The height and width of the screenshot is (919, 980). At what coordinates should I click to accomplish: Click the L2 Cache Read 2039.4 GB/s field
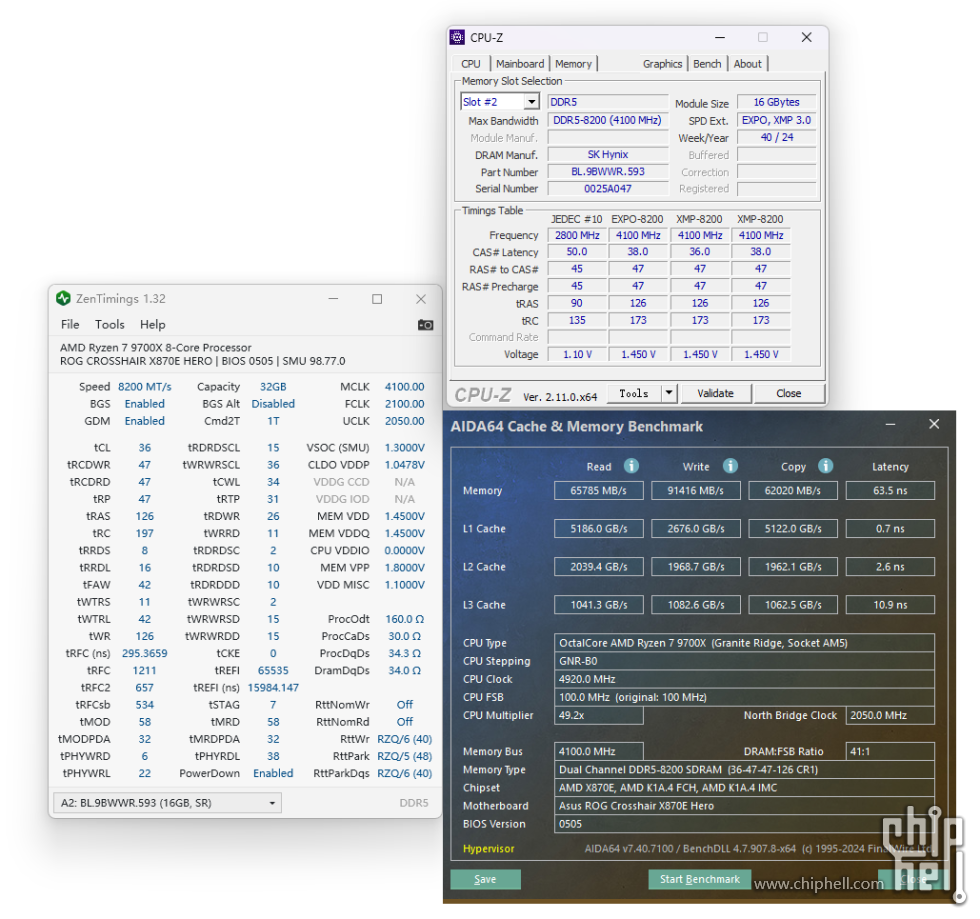[x=598, y=567]
